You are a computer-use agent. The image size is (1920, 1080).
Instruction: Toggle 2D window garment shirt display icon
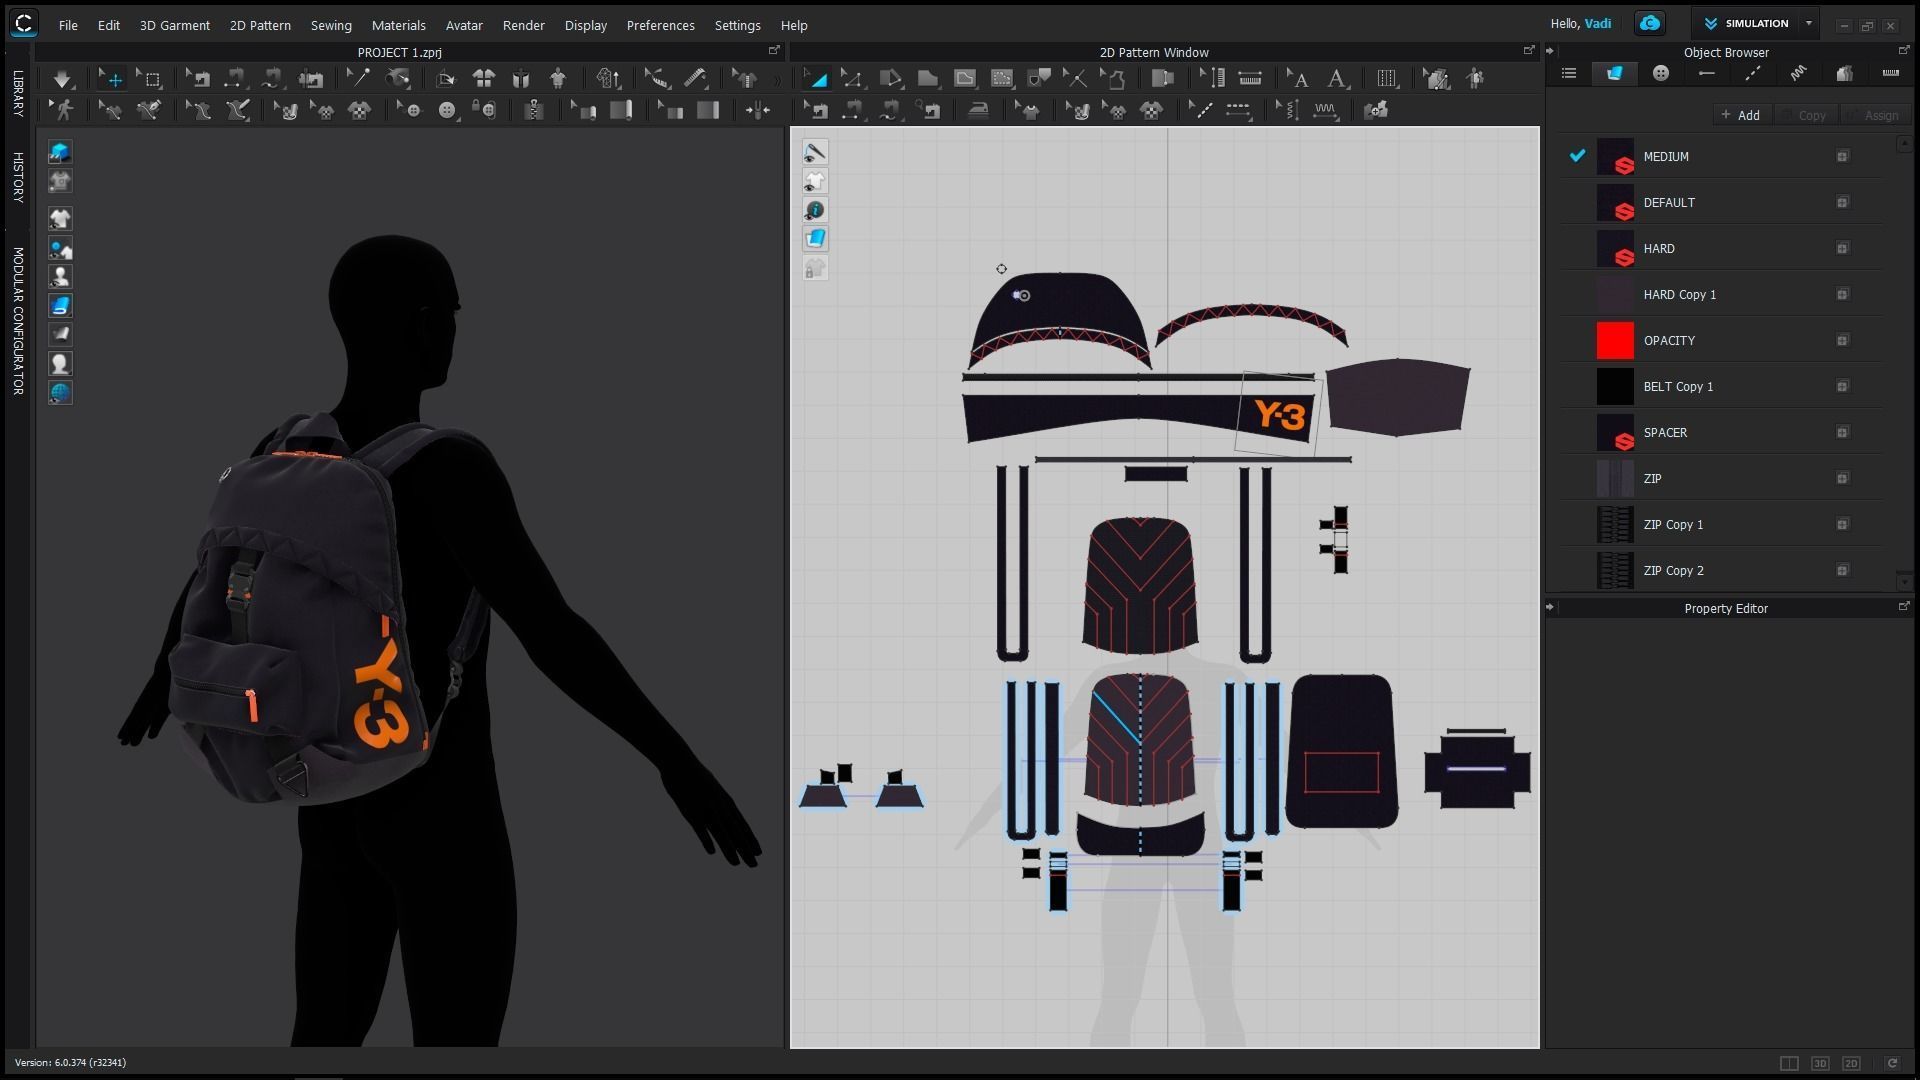(815, 181)
